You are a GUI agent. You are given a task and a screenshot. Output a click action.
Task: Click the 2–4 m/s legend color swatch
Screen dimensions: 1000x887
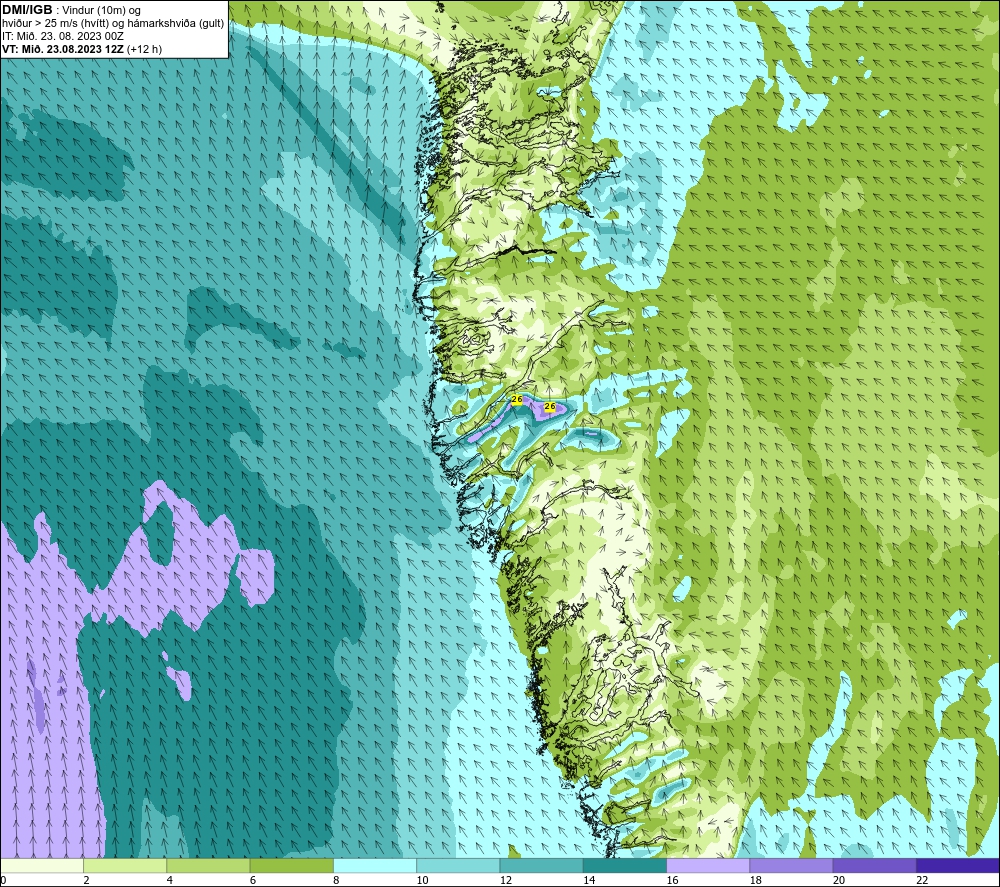(125, 865)
